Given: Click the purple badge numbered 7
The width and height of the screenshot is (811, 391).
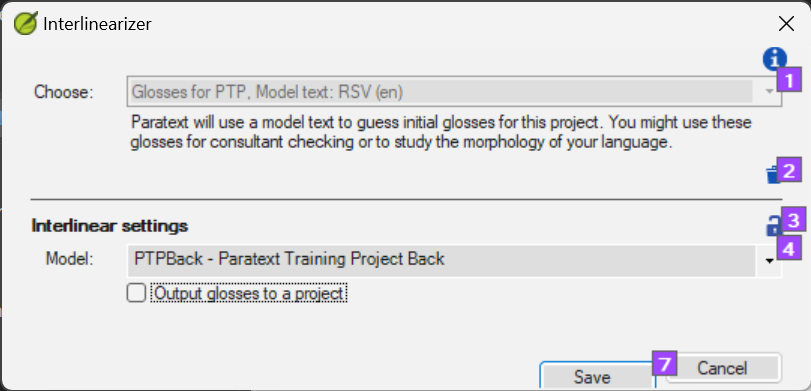Looking at the screenshot, I should point(665,364).
